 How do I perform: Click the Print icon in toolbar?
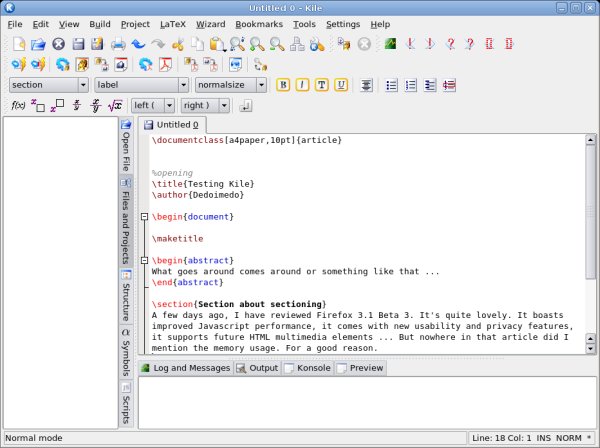[x=118, y=44]
